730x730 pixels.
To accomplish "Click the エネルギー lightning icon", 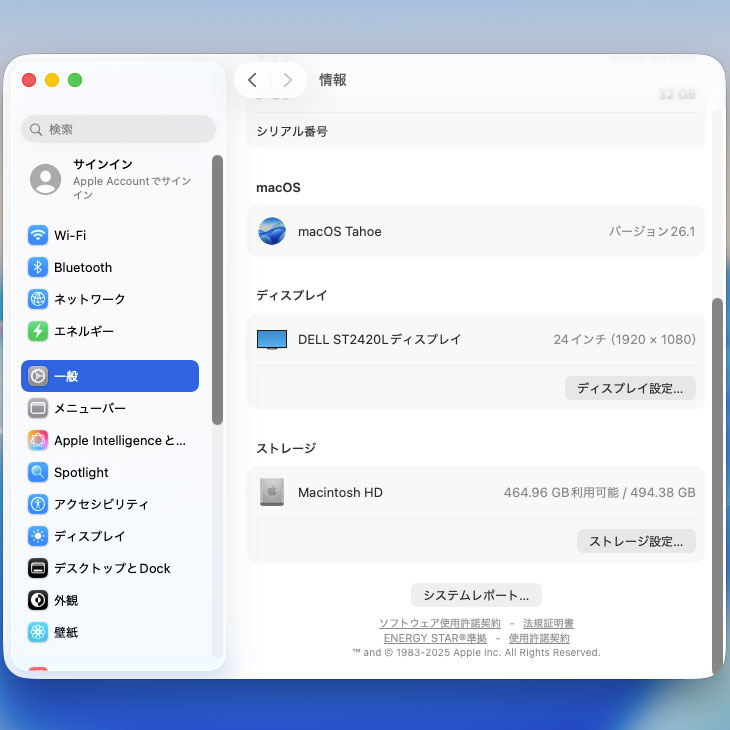I will tap(38, 331).
